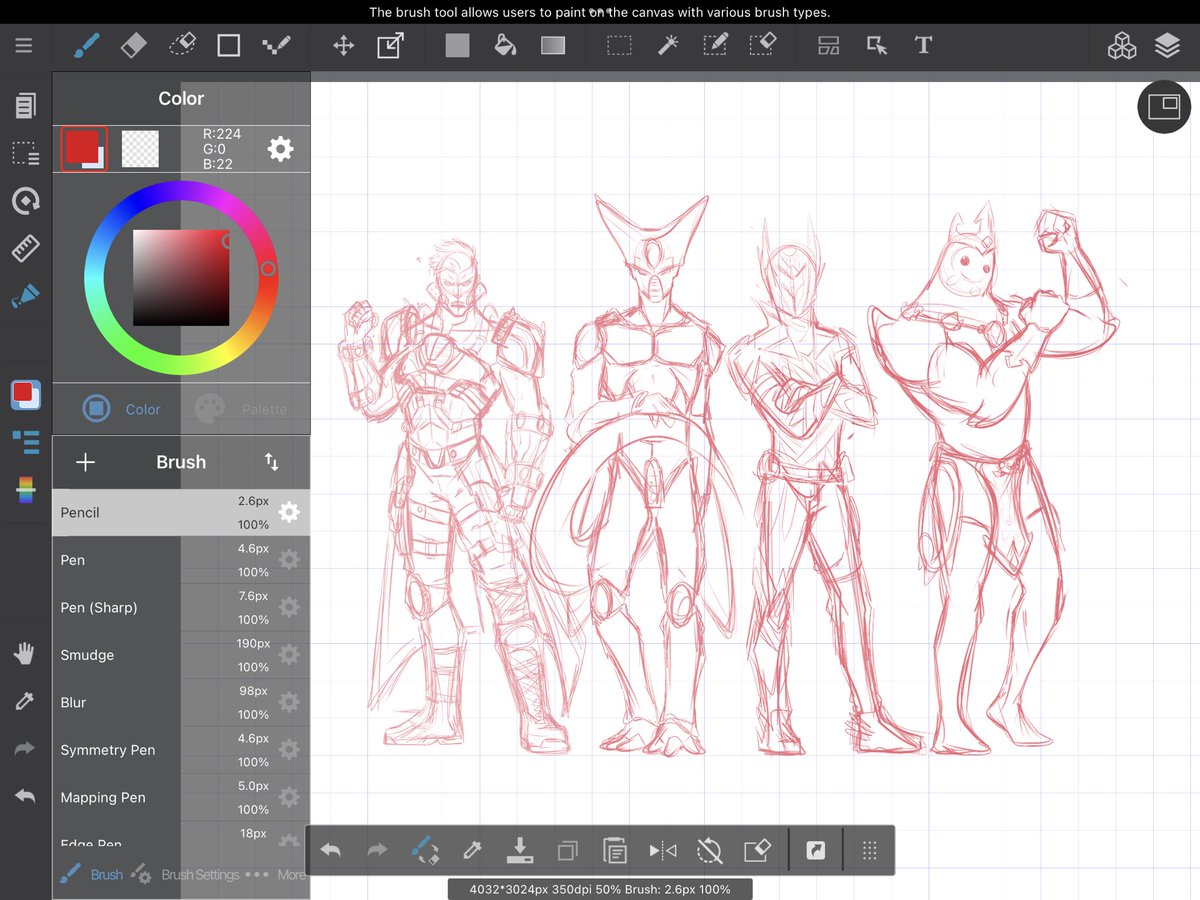Image resolution: width=1200 pixels, height=900 pixels.
Task: Open the rainbow color palette sidebar icon
Action: [x=25, y=490]
